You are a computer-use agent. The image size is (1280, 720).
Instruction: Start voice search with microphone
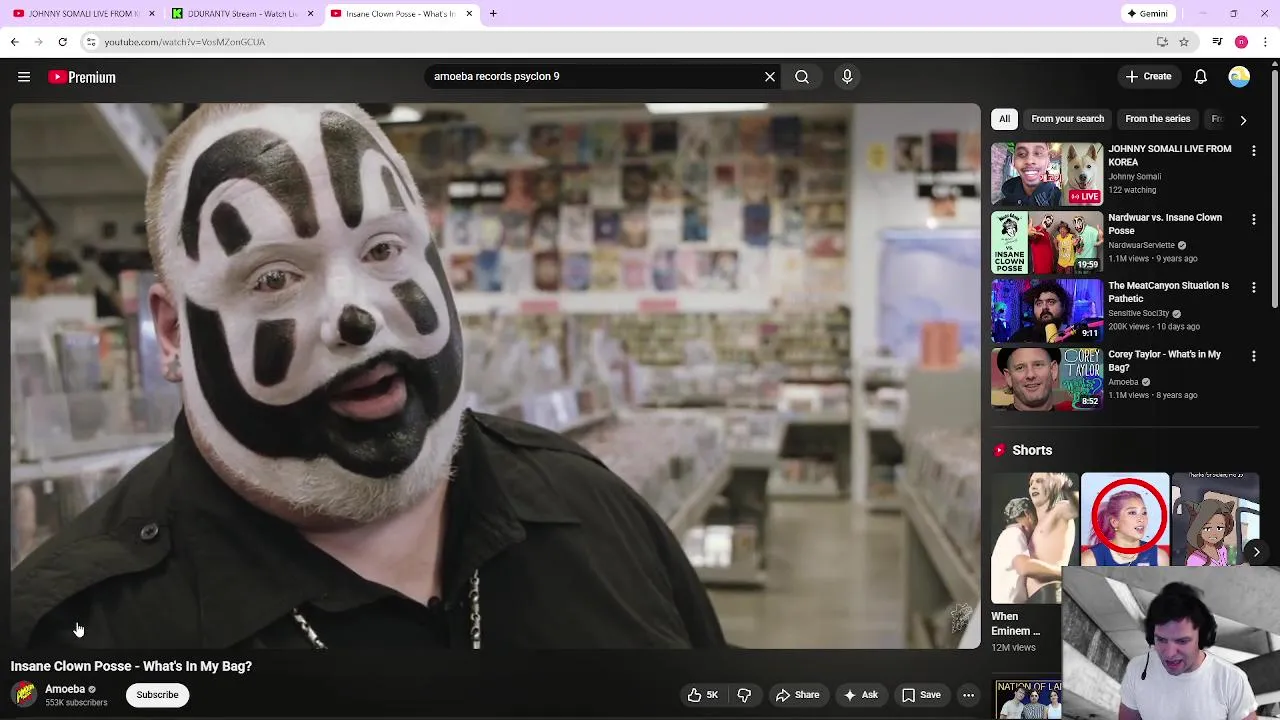tap(847, 76)
